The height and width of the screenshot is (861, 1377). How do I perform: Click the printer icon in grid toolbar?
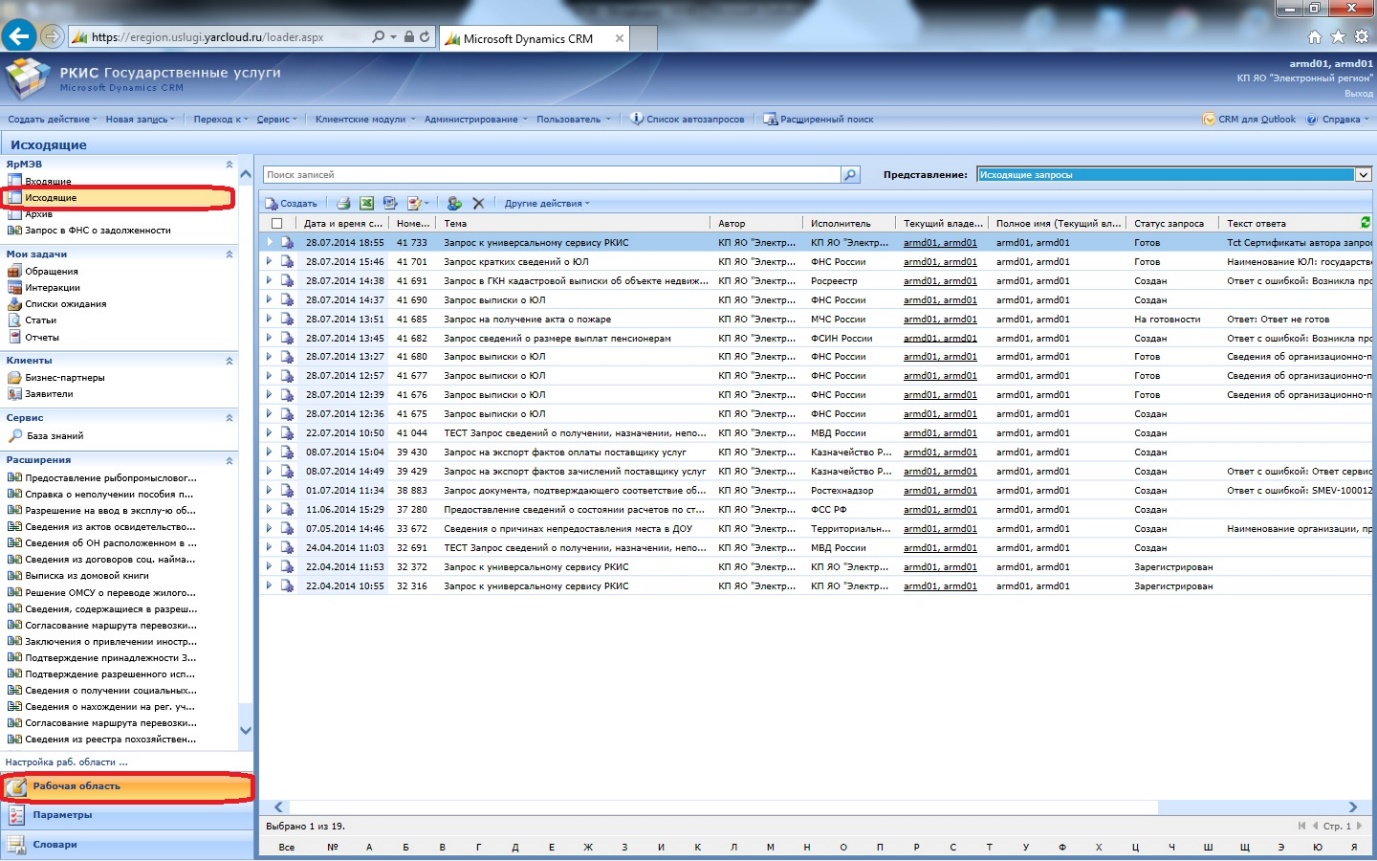(x=343, y=203)
